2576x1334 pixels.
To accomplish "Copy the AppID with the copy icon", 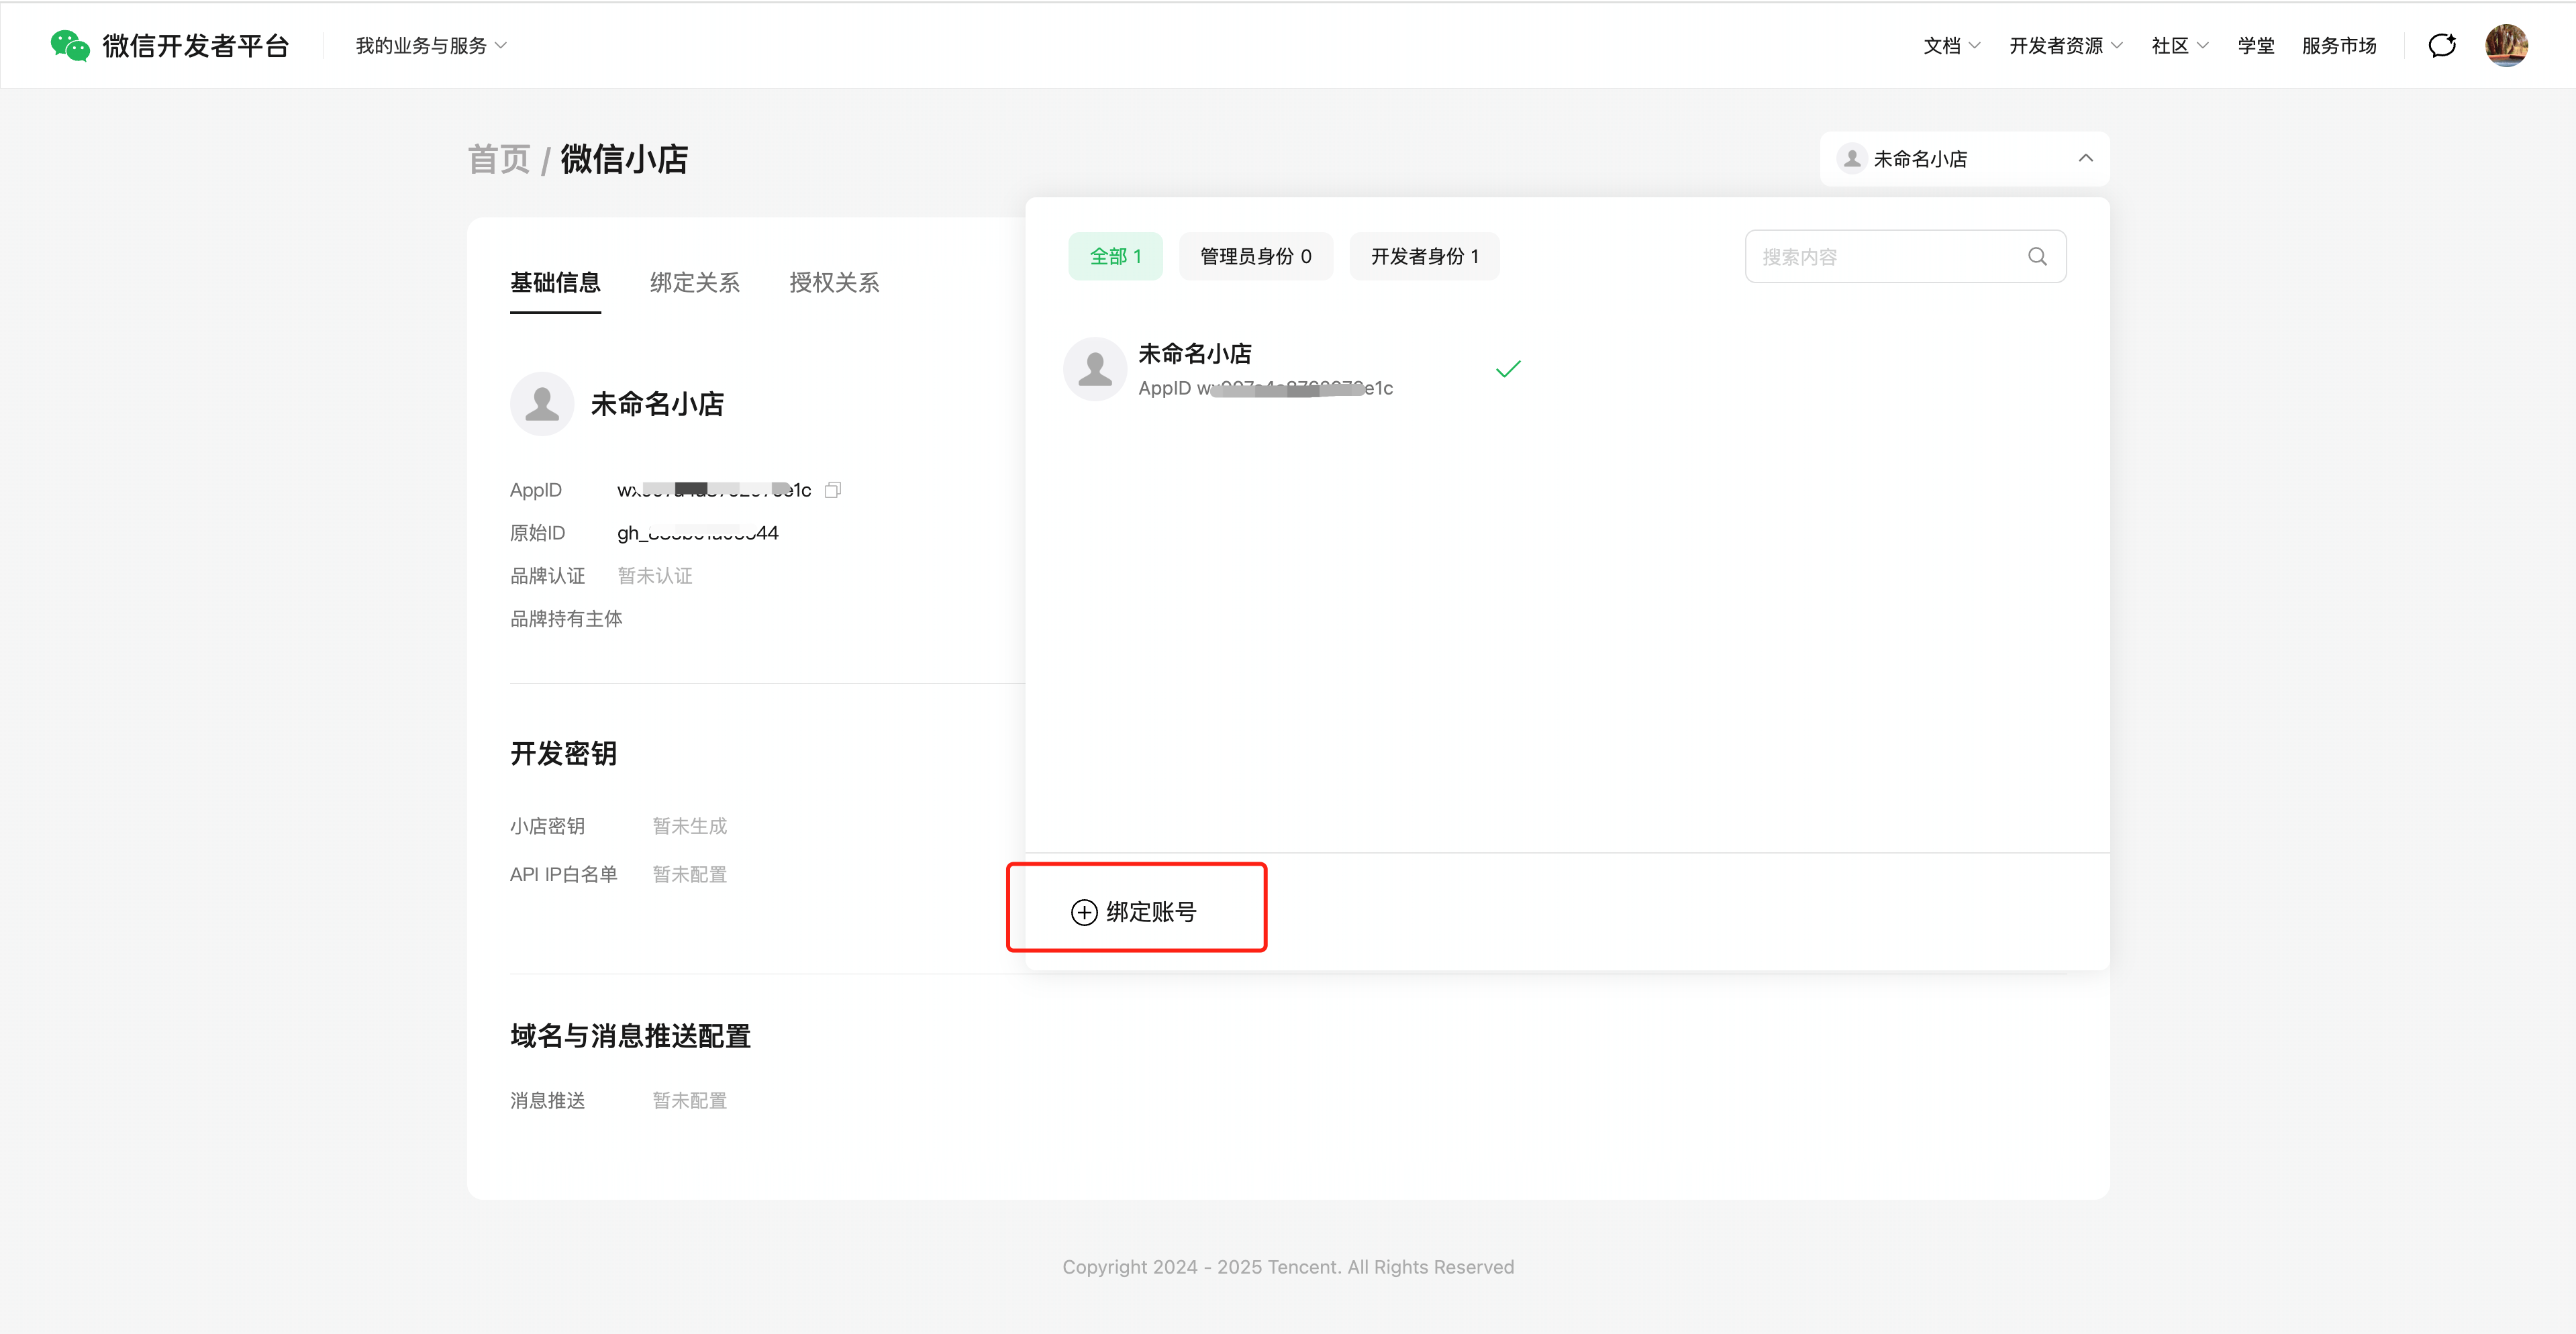I will pos(832,490).
